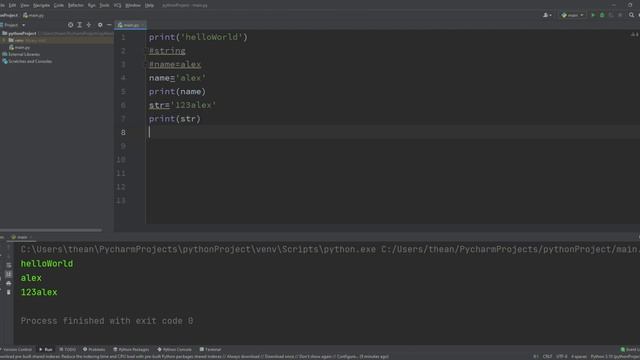Select the venv folder in Project tree

tap(19, 40)
